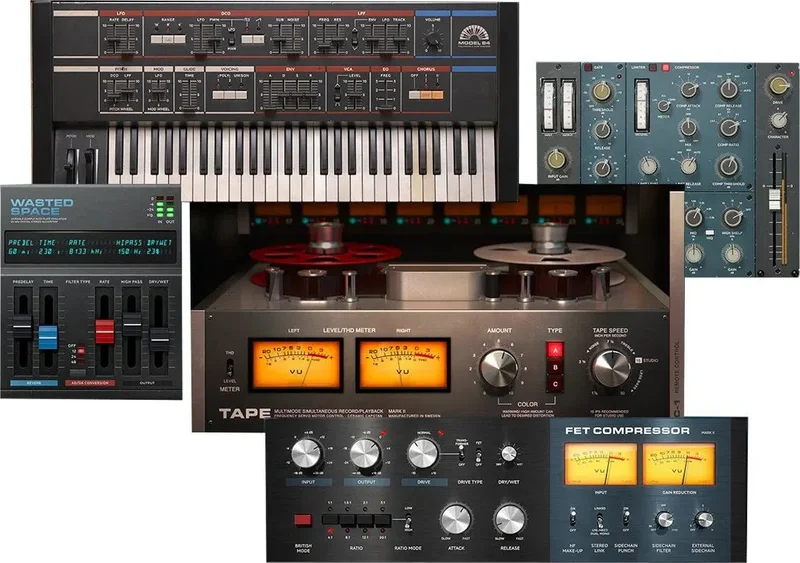Click the Output label in Wasted Space
The height and width of the screenshot is (563, 800).
tap(147, 383)
